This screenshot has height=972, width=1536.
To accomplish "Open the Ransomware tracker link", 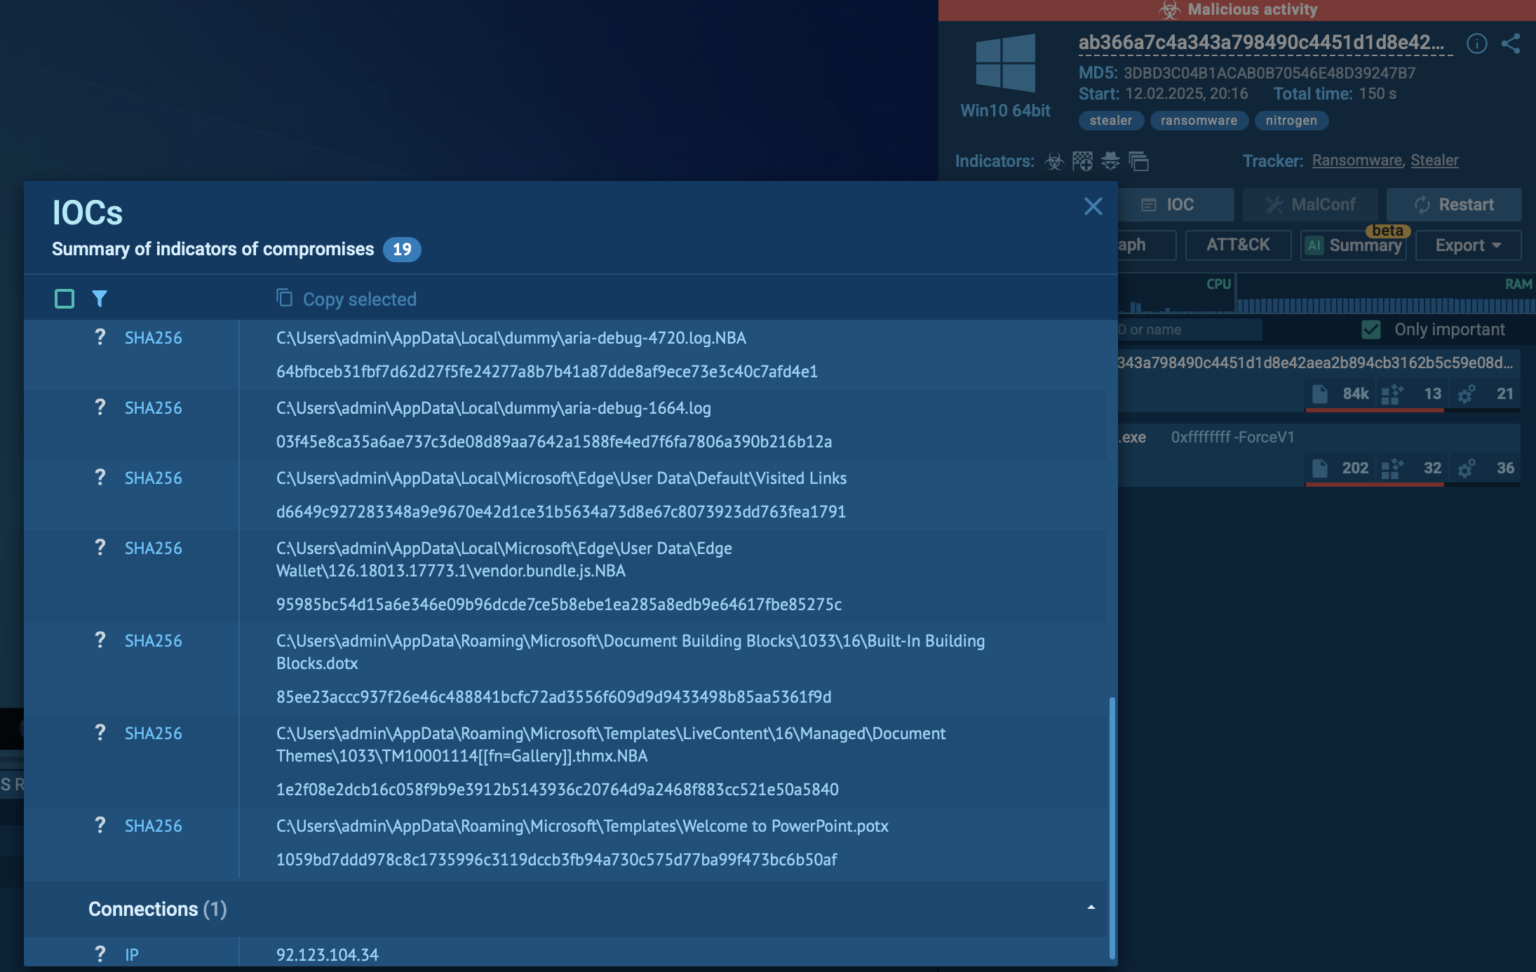I will [1357, 160].
